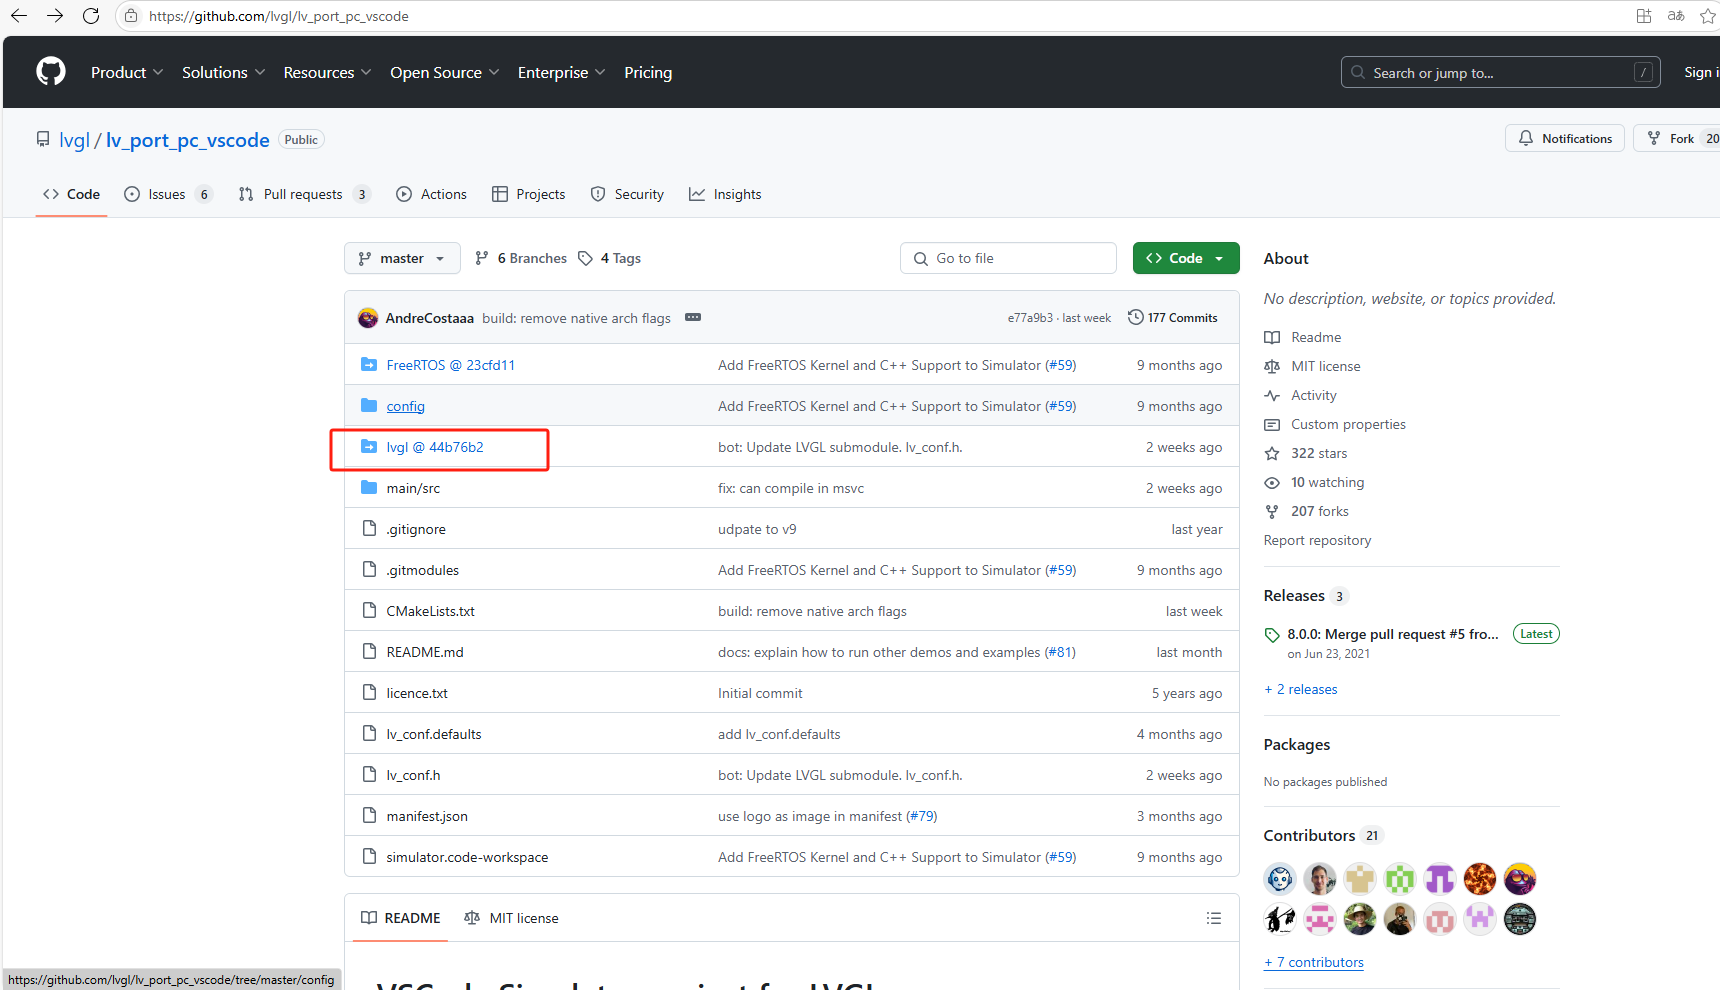Click the main/src folder icon
1720x990 pixels.
click(x=369, y=487)
